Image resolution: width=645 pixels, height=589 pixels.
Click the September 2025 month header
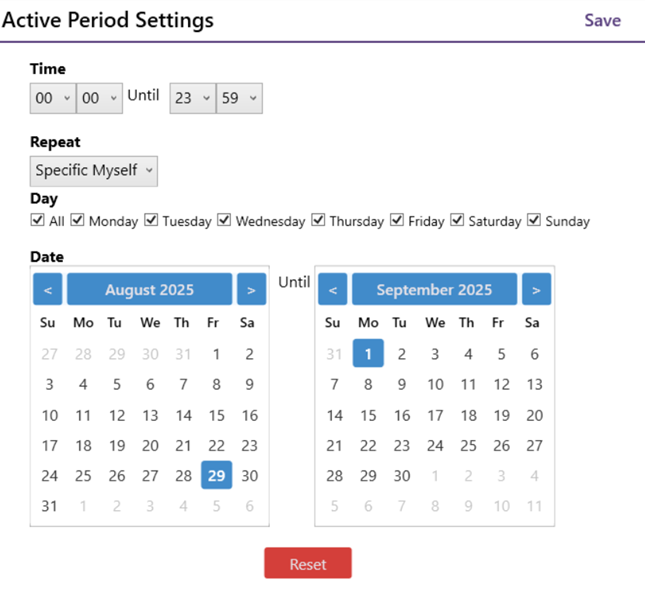click(x=434, y=290)
